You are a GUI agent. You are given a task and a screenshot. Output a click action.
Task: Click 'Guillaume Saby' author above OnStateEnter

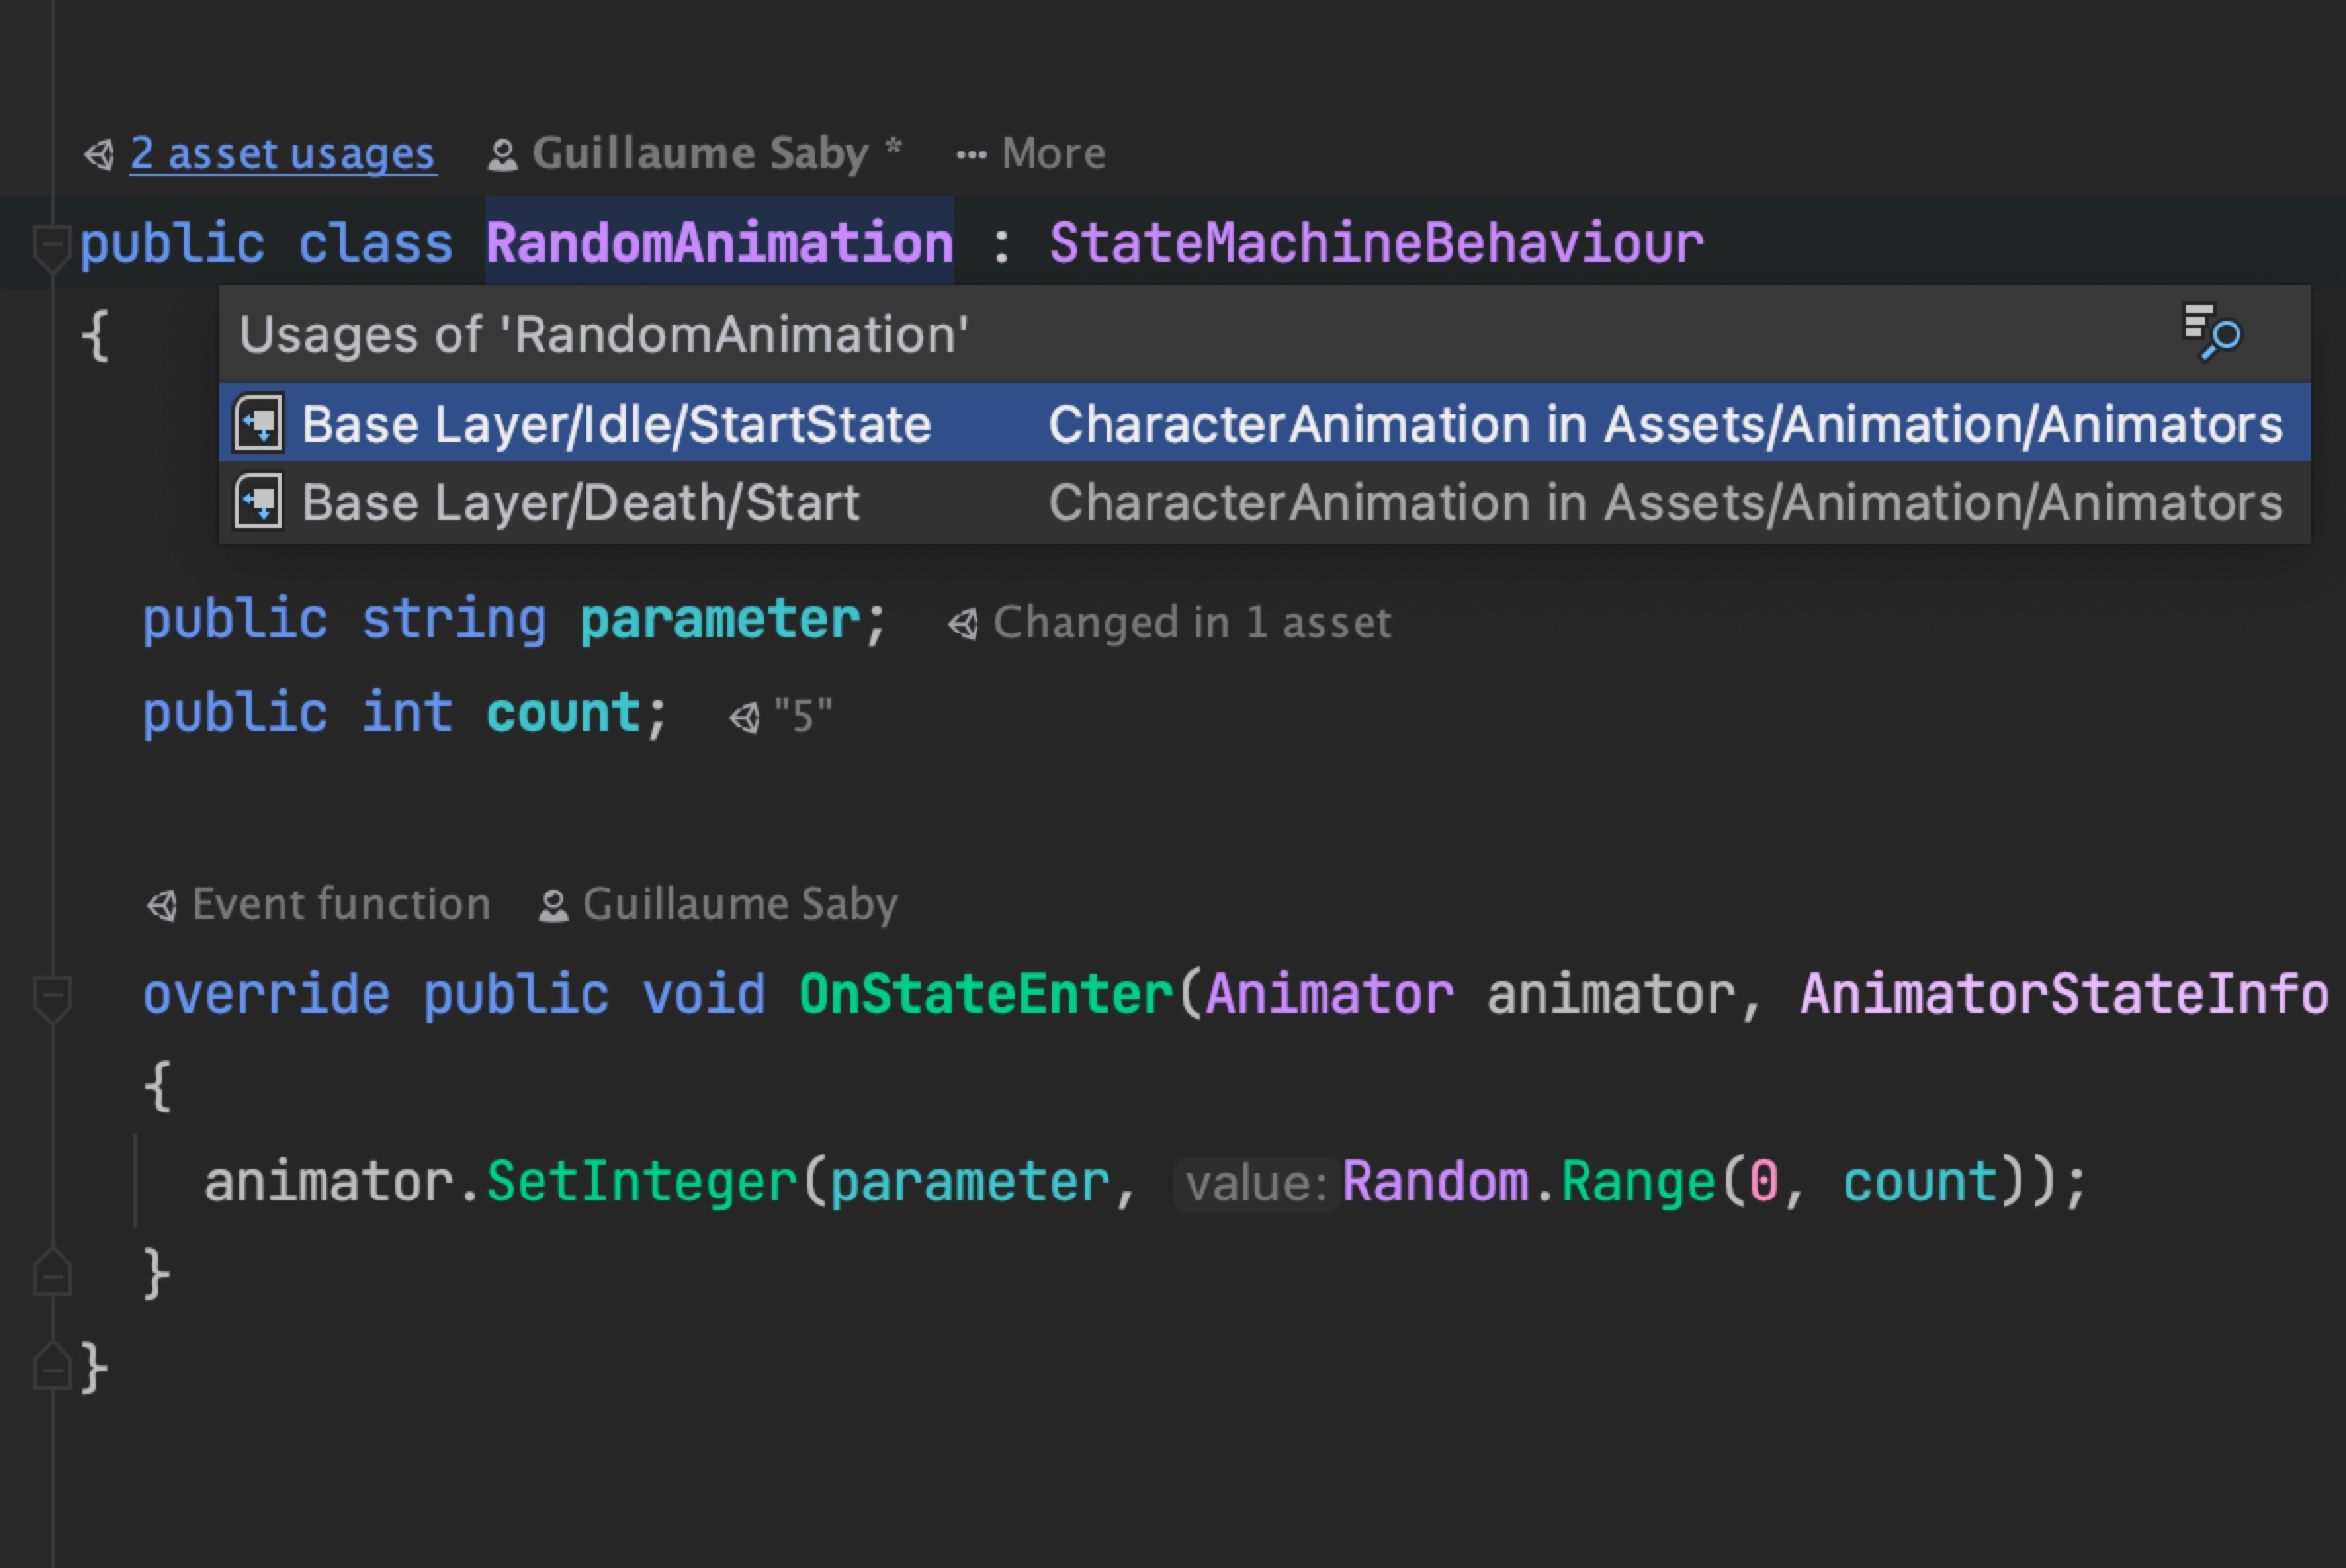pos(740,904)
